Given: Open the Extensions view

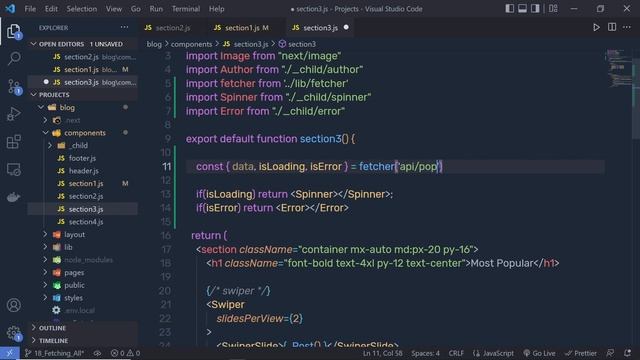Looking at the screenshot, I should point(14,142).
